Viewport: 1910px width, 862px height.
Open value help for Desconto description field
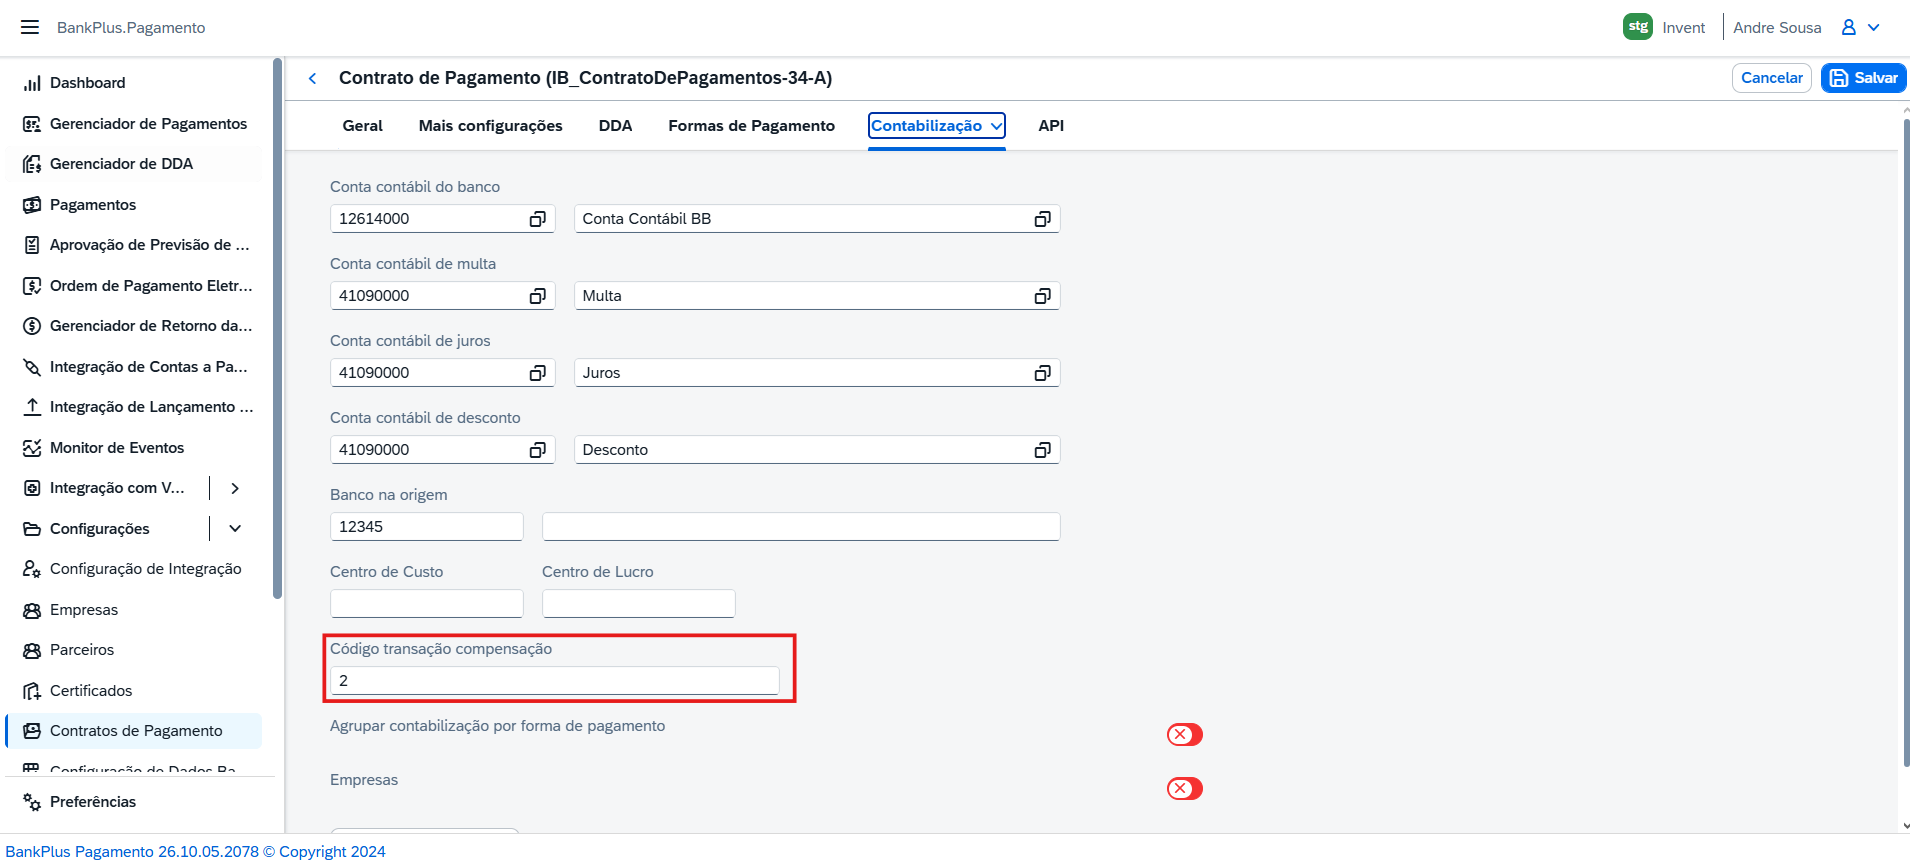tap(1043, 450)
